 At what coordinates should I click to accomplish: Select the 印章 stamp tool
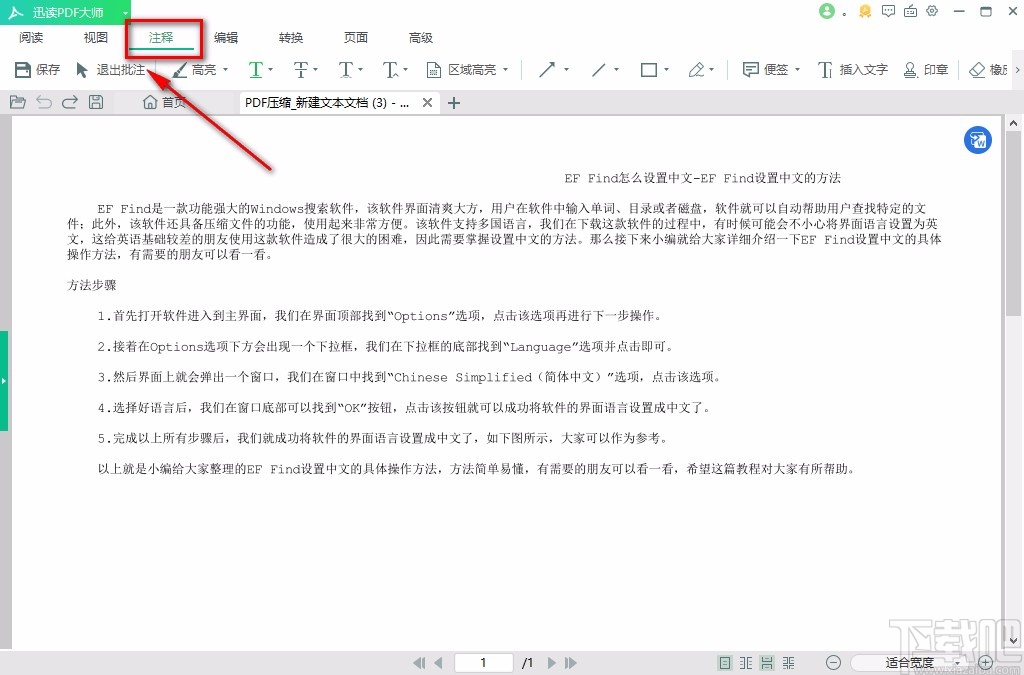pos(925,70)
